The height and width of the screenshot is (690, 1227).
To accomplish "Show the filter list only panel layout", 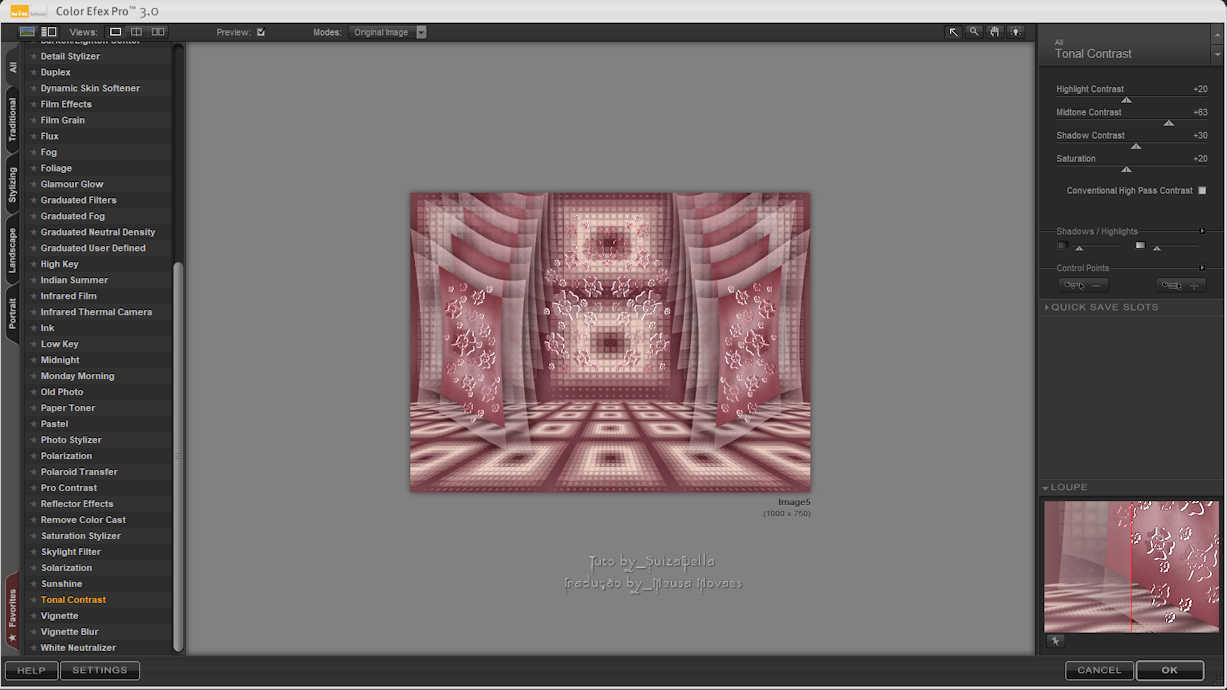I will pyautogui.click(x=27, y=32).
